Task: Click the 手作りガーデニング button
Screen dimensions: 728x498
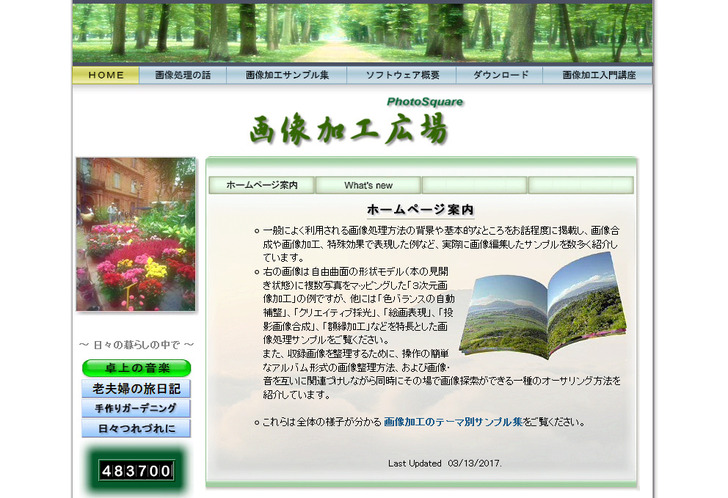Action: tap(136, 408)
